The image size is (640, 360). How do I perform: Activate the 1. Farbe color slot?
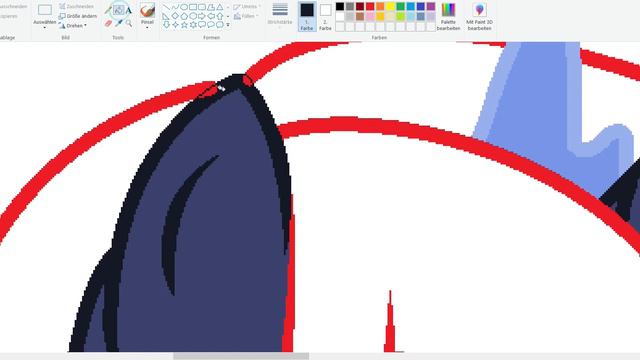tap(307, 16)
